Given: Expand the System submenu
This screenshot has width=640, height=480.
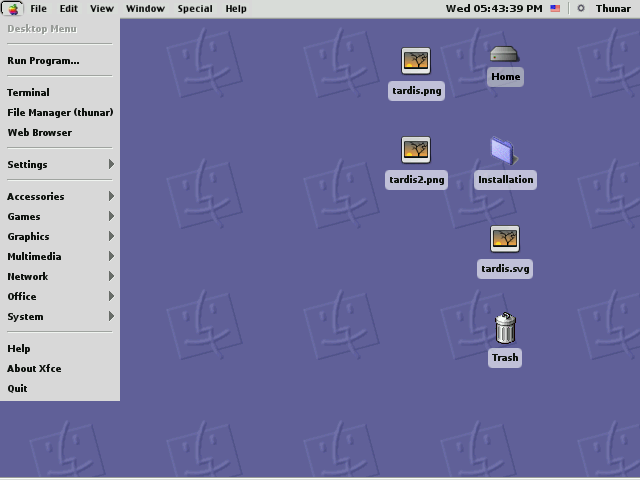Looking at the screenshot, I should coord(60,317).
